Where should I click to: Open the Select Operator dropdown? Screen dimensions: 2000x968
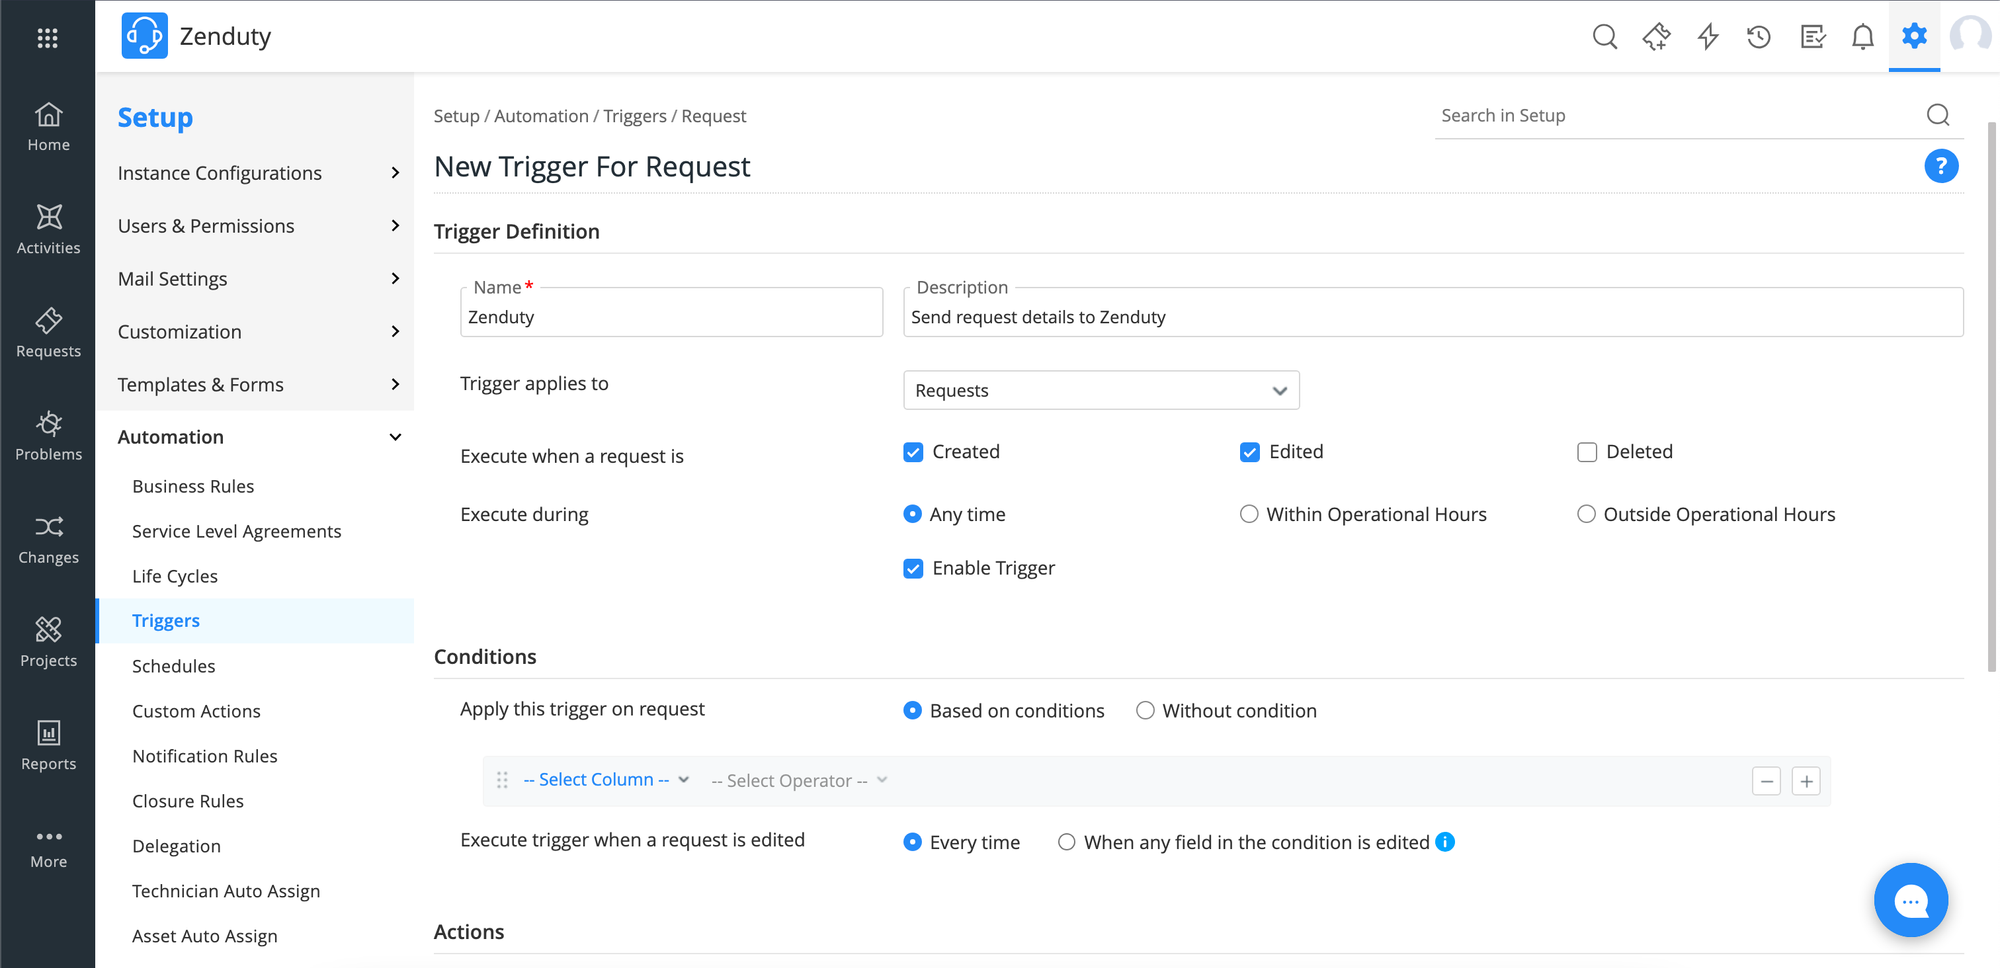[x=799, y=781]
